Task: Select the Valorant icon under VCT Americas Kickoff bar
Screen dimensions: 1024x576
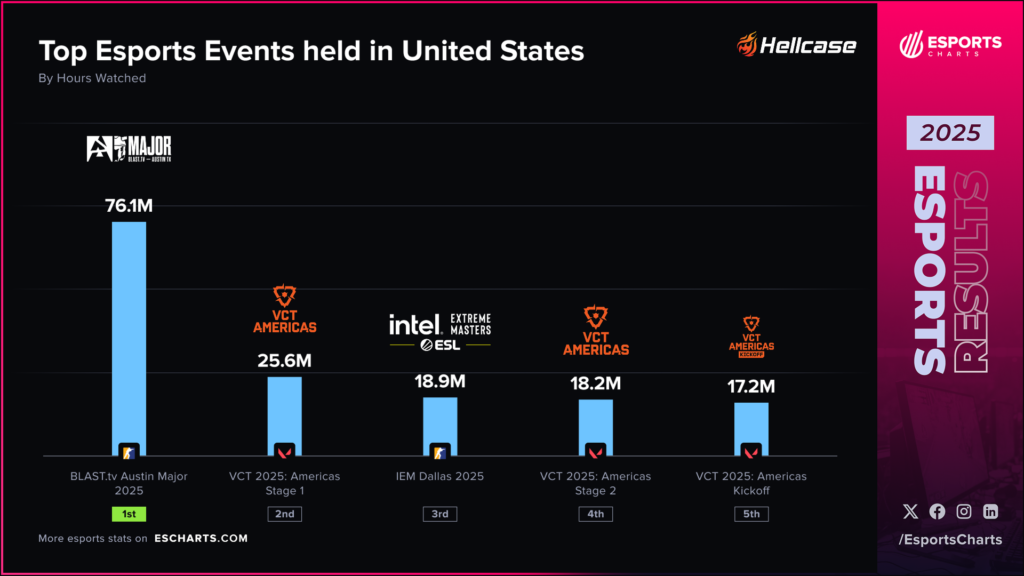Action: 752,450
